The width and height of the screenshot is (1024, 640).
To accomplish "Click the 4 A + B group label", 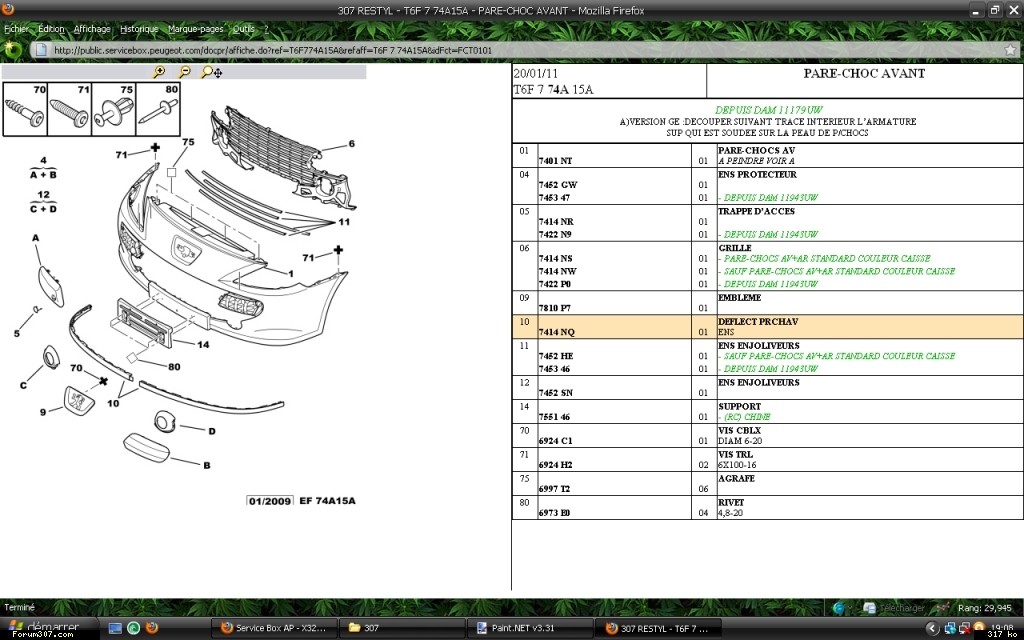I will [x=43, y=167].
